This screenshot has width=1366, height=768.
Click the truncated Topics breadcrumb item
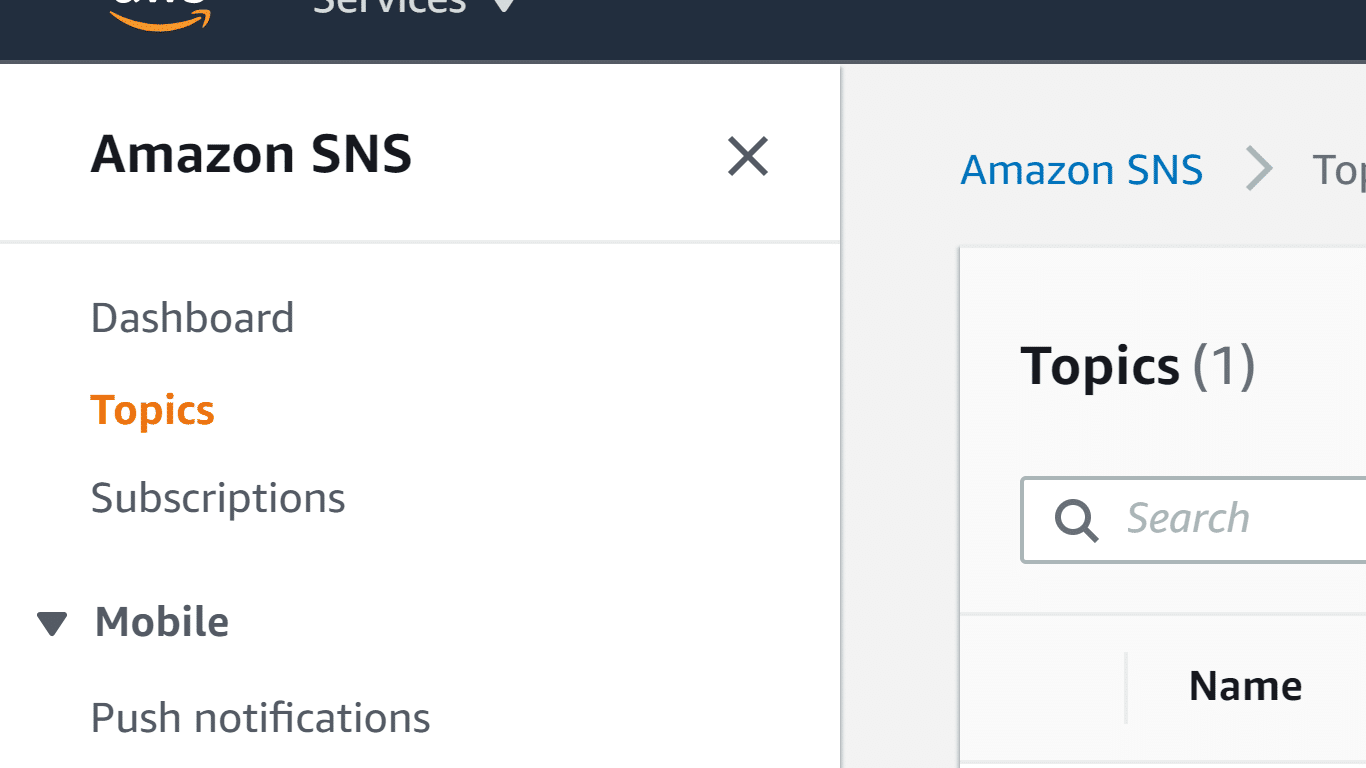tap(1345, 169)
